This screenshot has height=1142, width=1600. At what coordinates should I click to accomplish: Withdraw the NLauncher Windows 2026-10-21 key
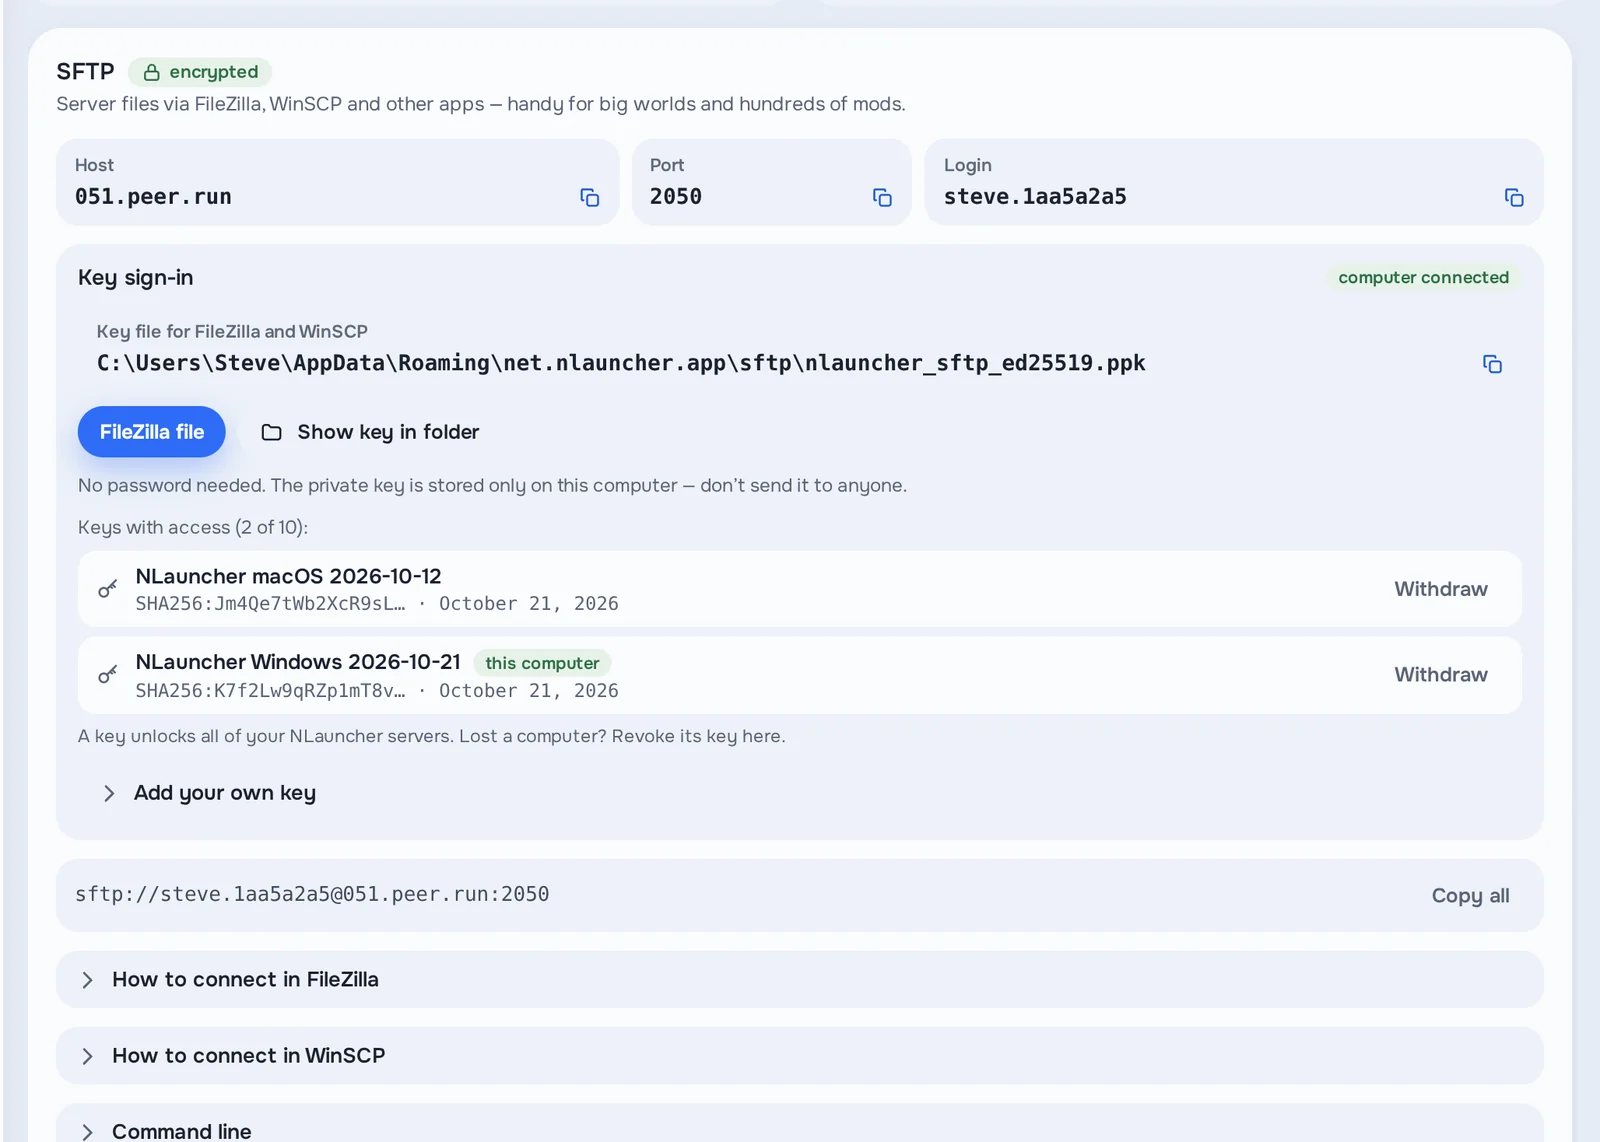point(1441,675)
